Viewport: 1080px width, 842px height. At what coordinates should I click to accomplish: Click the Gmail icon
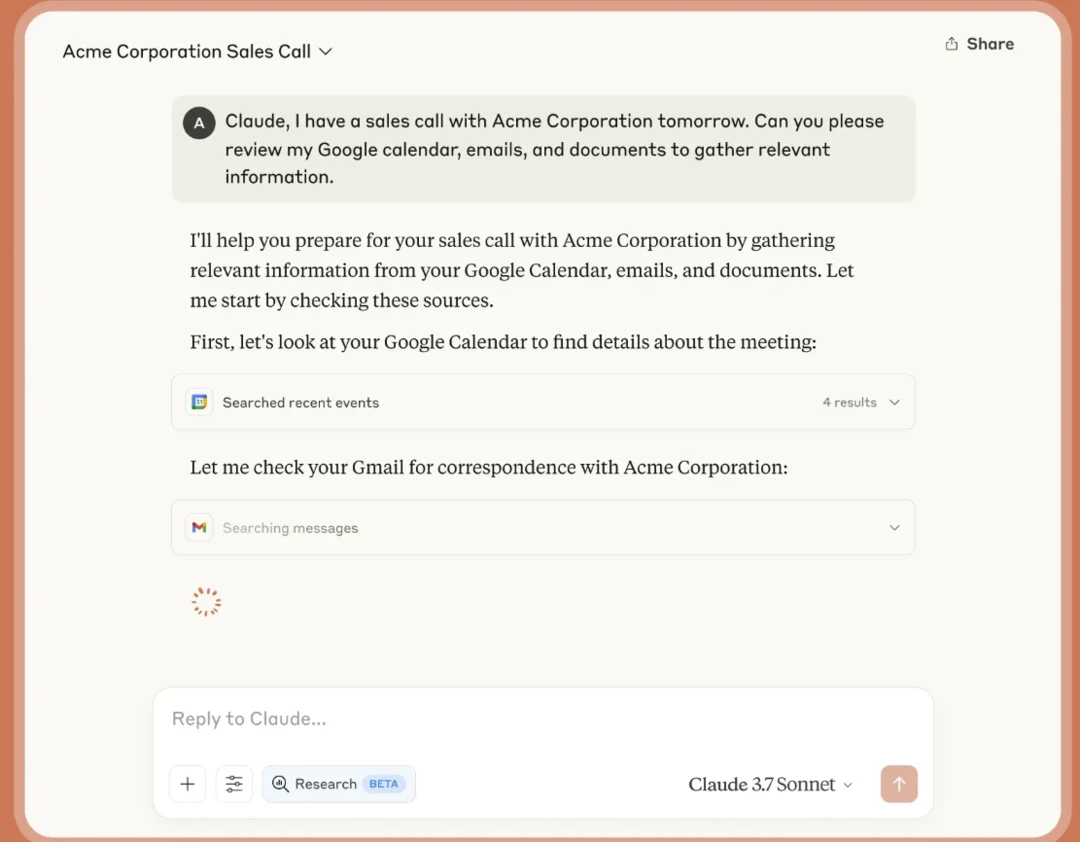pyautogui.click(x=199, y=528)
